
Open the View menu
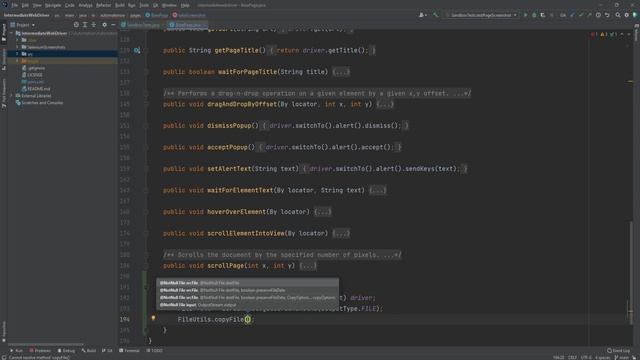(37, 5)
